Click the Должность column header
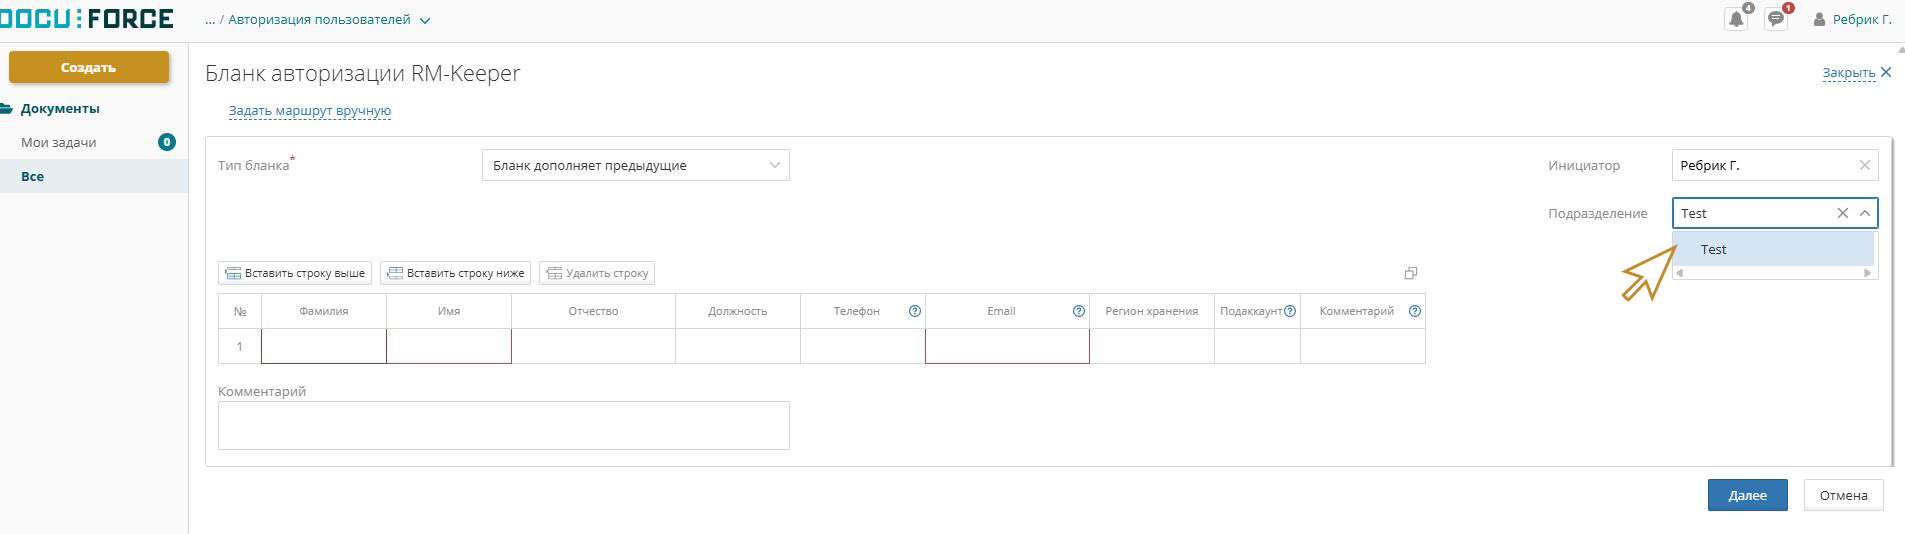 pos(738,311)
